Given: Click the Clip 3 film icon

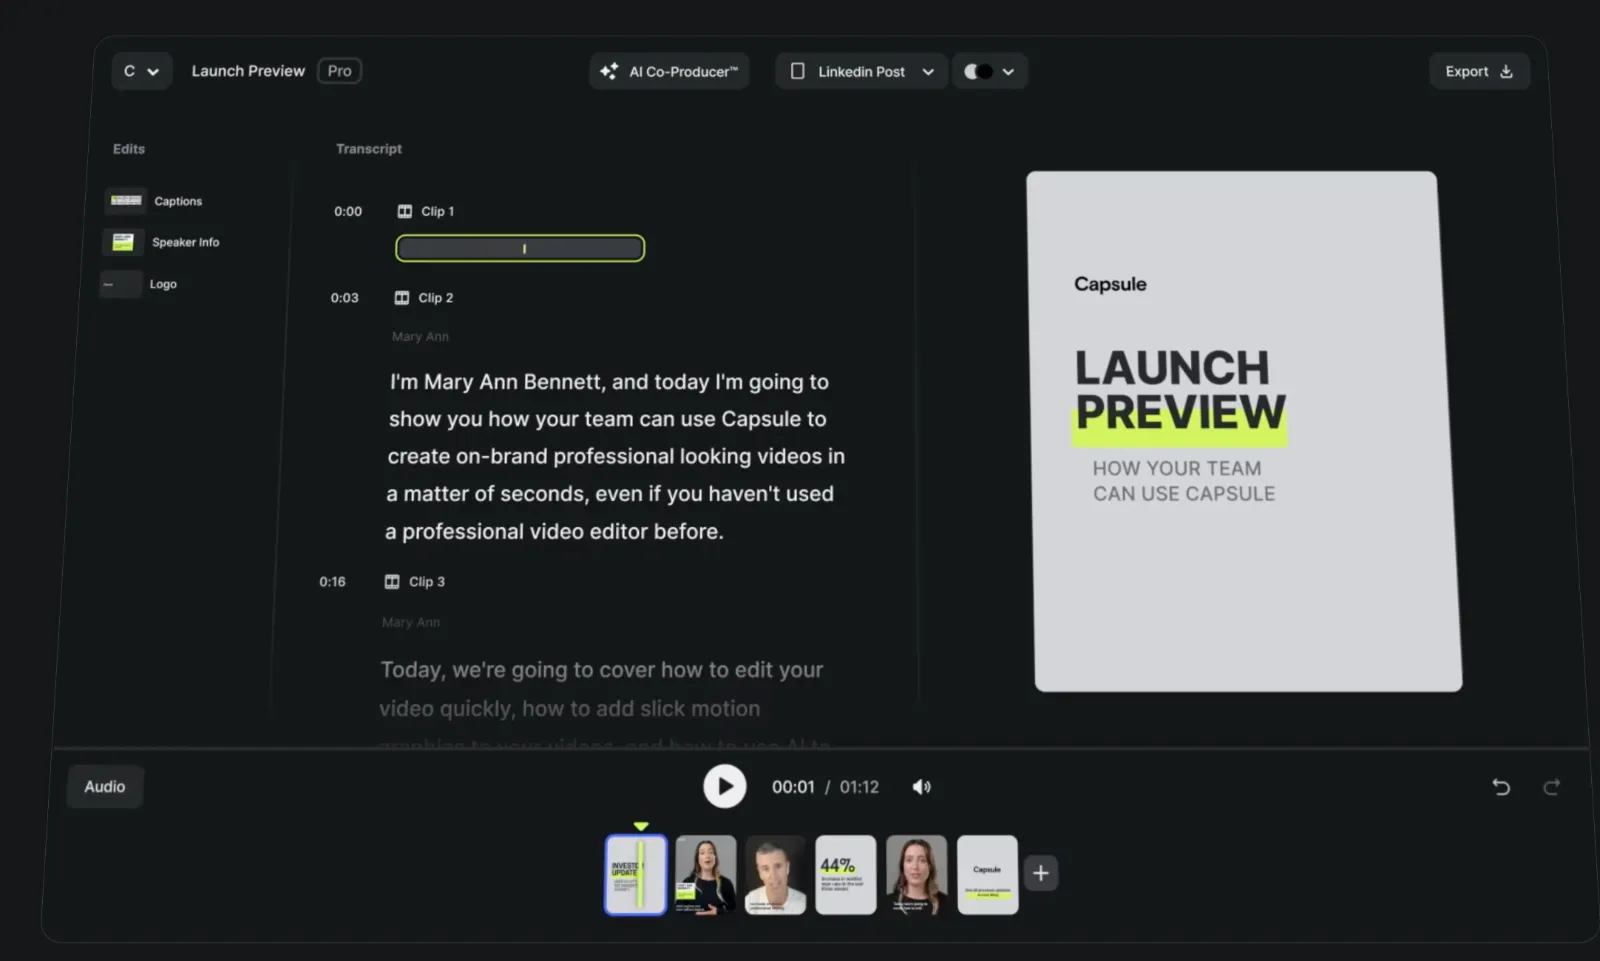Looking at the screenshot, I should [392, 582].
